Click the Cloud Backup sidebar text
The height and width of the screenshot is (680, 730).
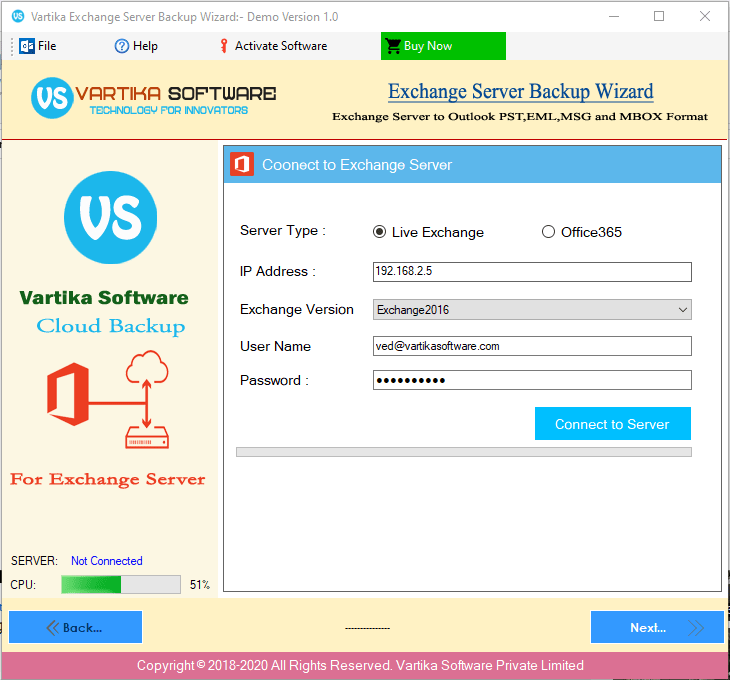pyautogui.click(x=111, y=326)
